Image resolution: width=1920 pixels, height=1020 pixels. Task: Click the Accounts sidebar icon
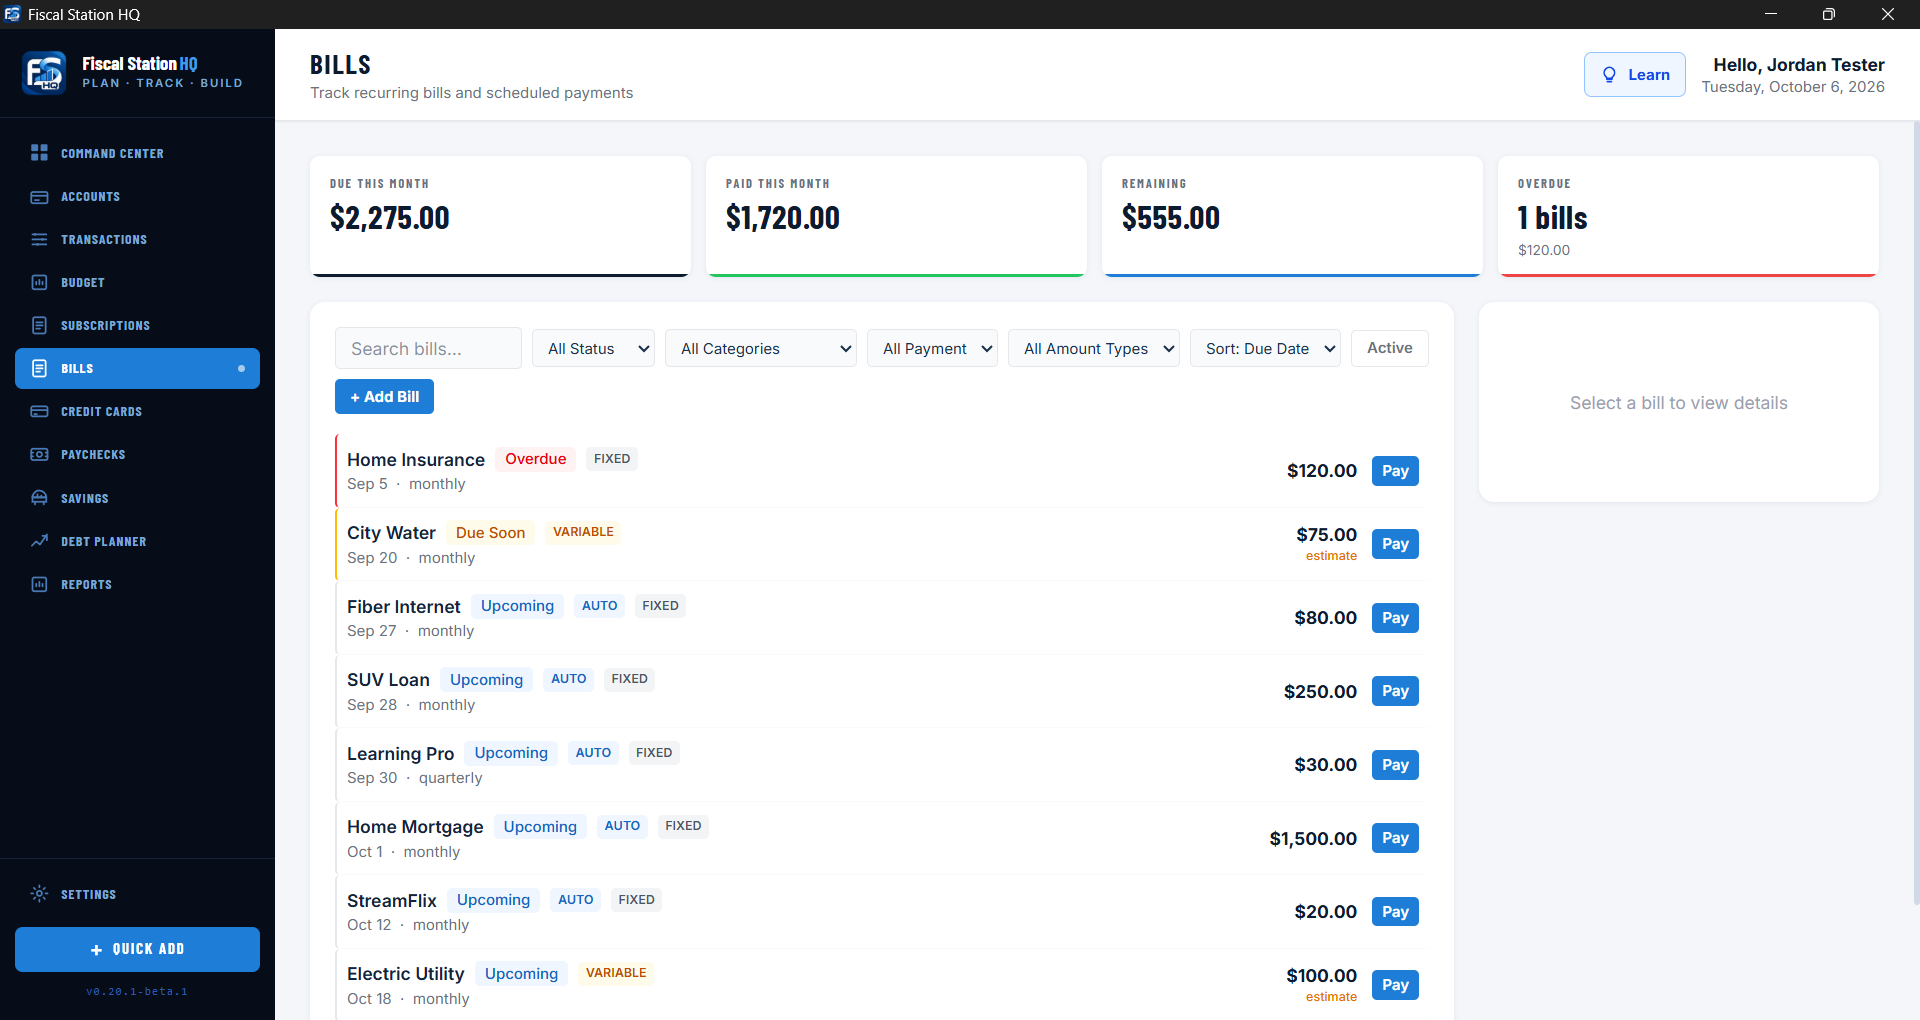pos(39,197)
